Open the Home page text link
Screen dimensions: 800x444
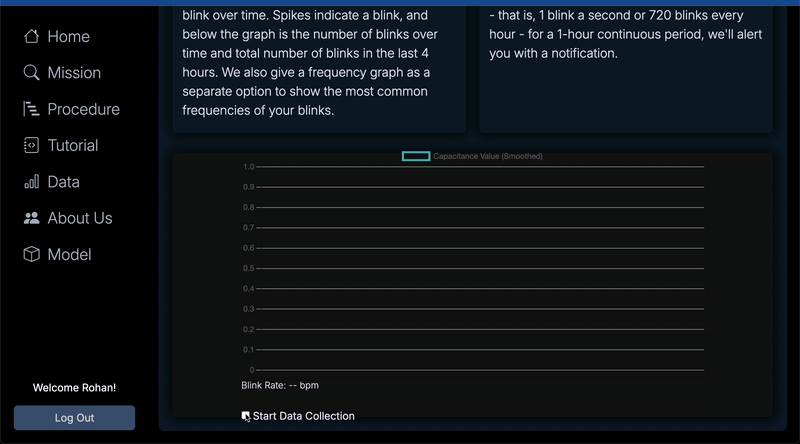tap(68, 36)
